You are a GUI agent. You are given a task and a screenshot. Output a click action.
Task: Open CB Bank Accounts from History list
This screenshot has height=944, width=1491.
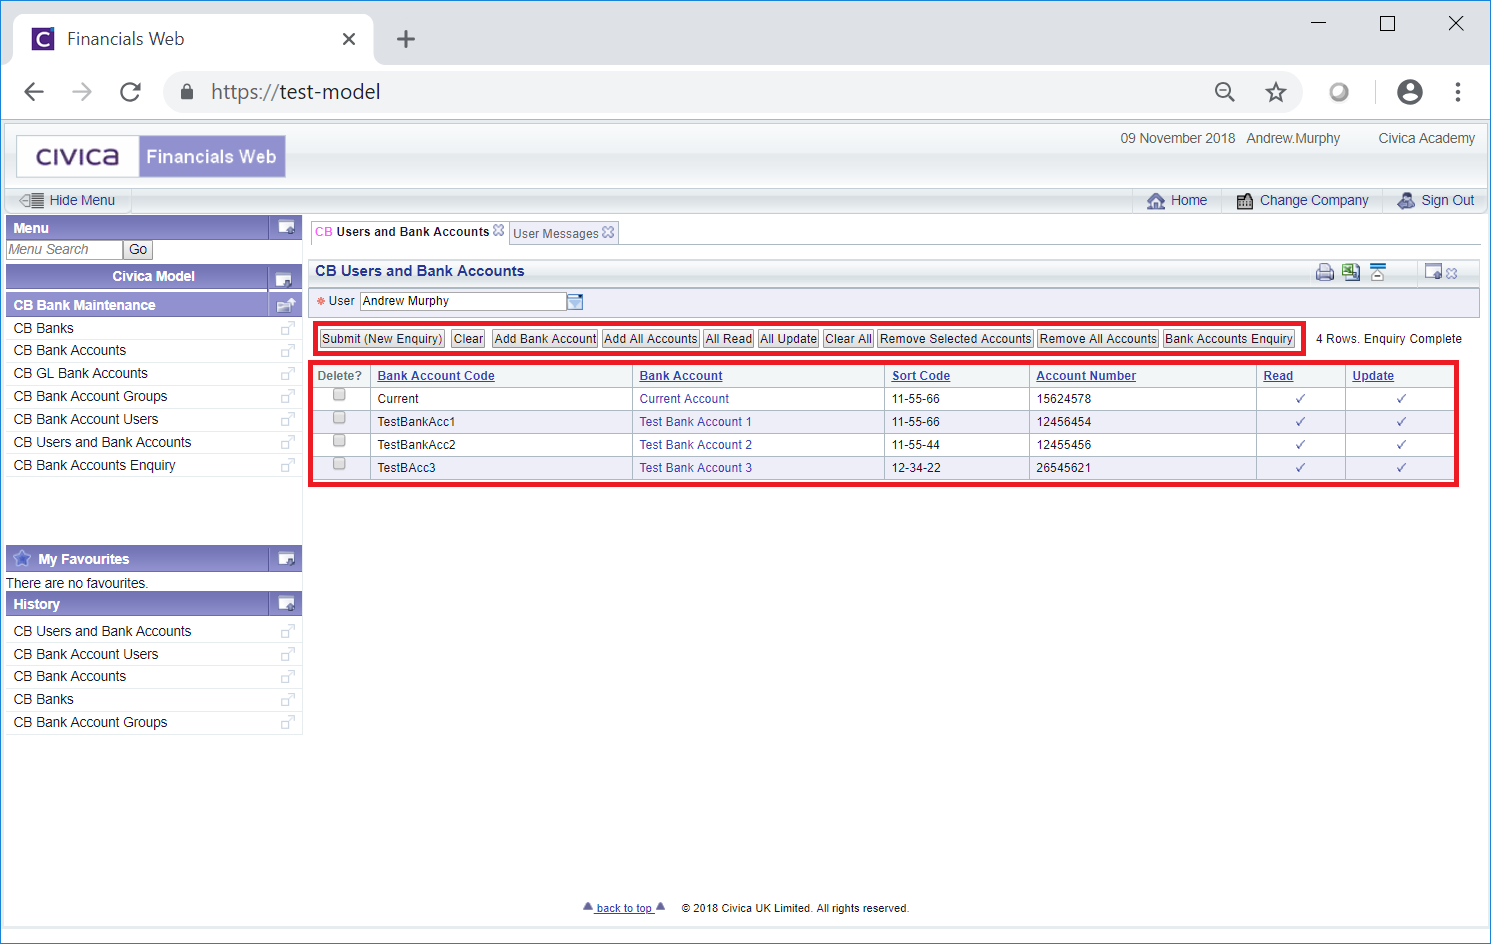(70, 677)
